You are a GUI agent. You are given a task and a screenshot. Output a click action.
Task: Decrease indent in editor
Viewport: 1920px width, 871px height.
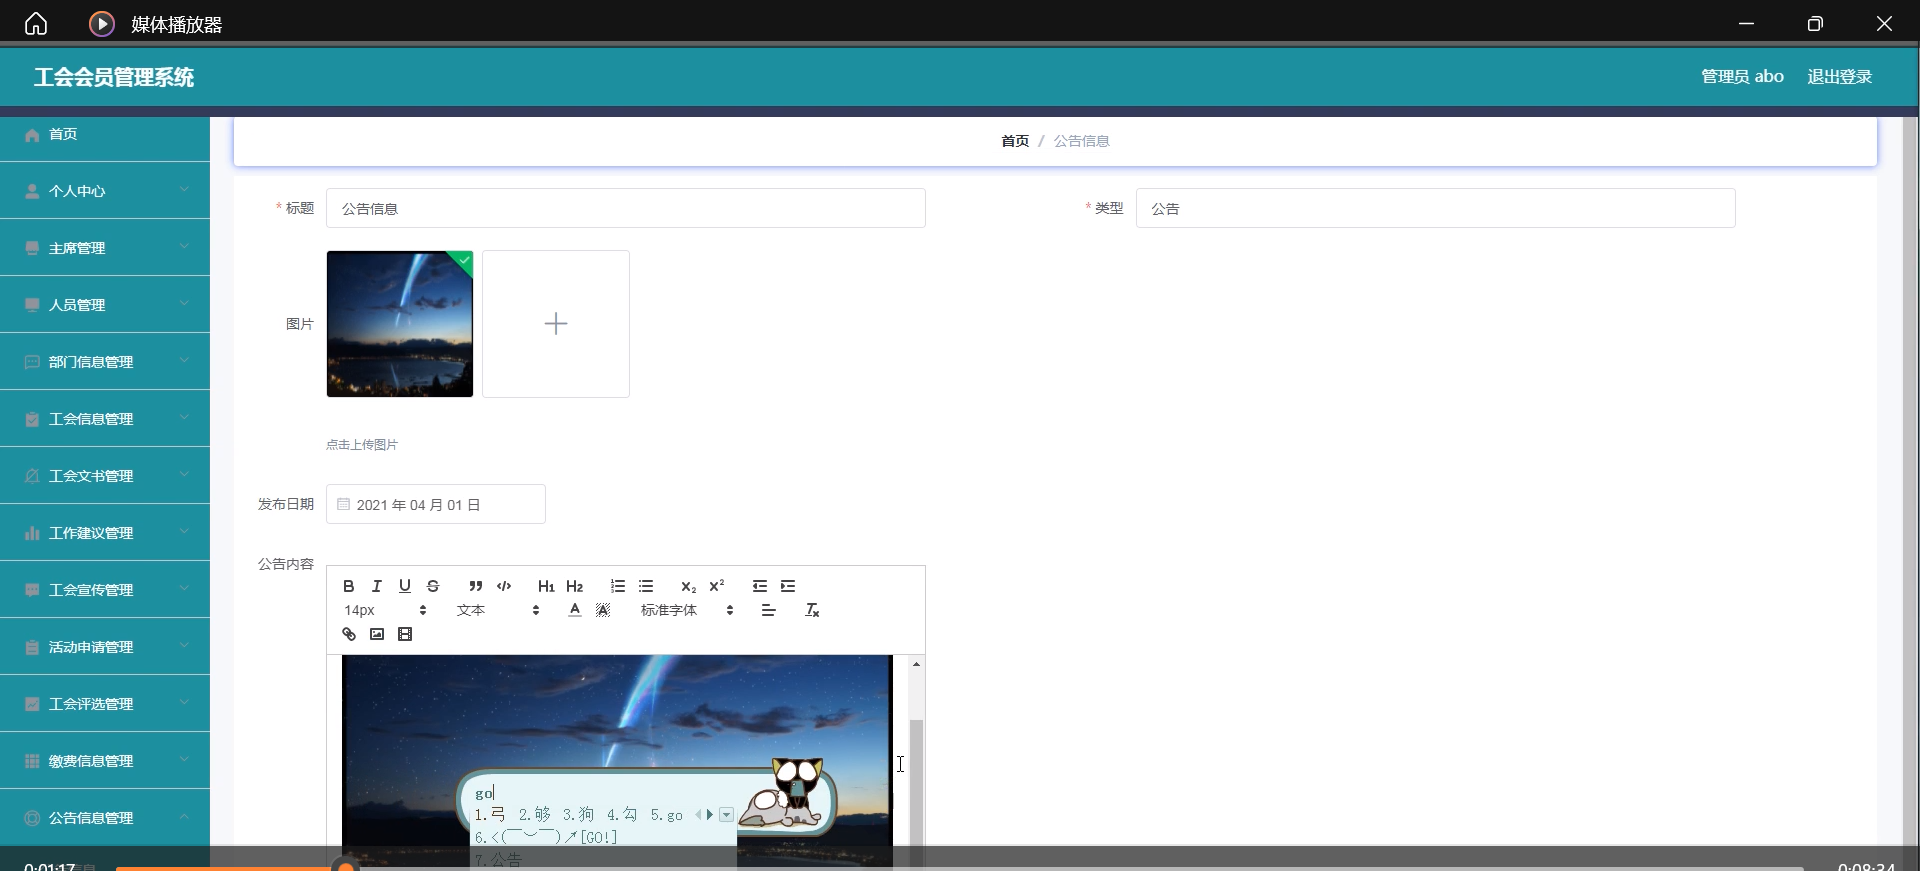(x=760, y=586)
